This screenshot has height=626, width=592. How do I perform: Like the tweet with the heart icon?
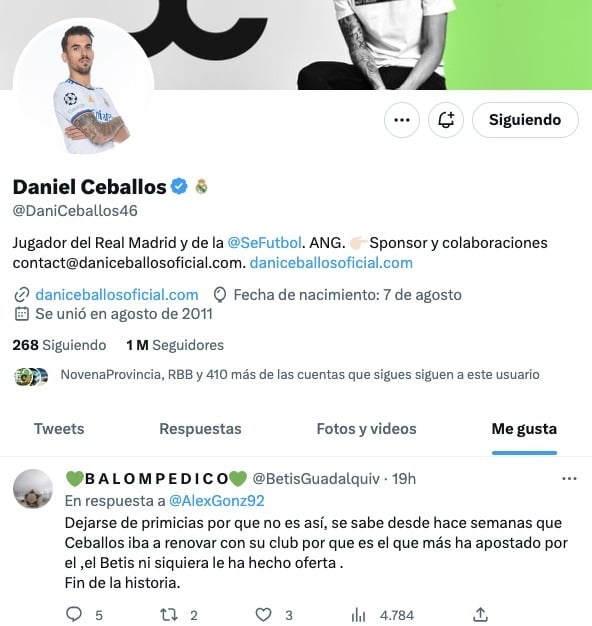[263, 614]
